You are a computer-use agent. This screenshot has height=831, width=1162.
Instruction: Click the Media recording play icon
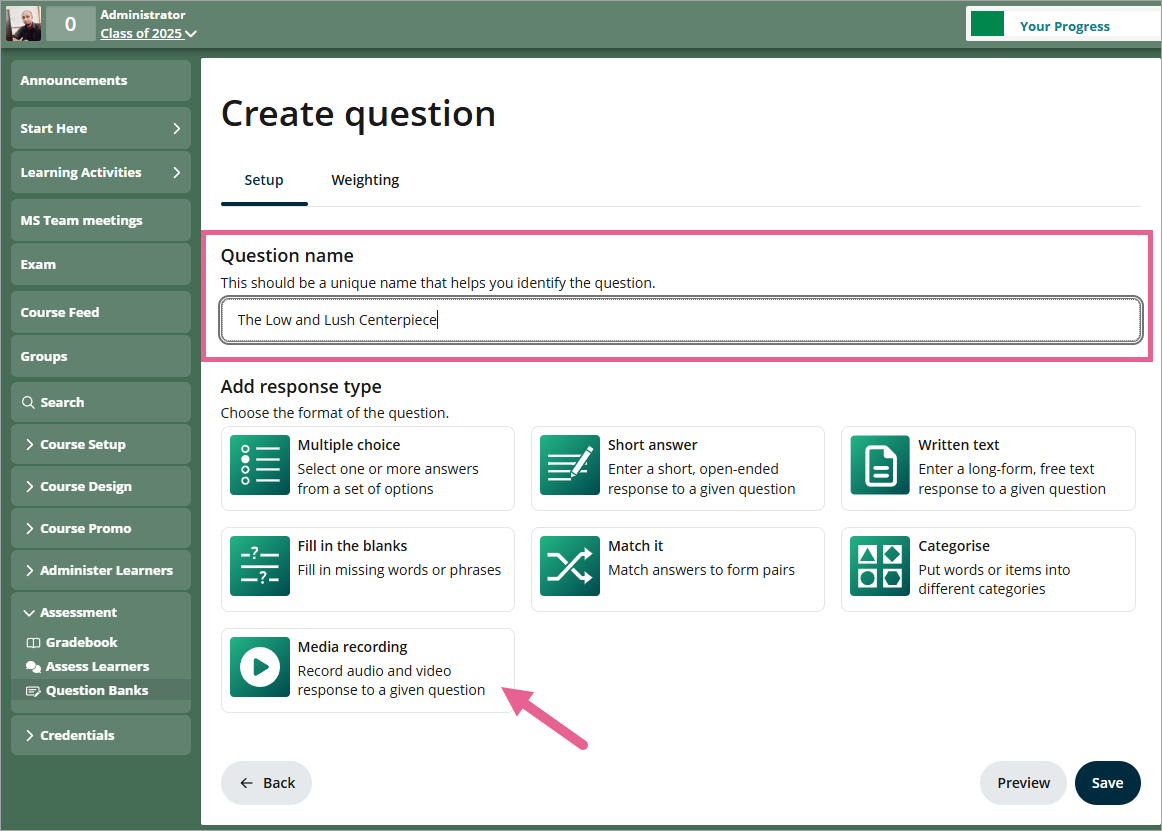point(259,666)
